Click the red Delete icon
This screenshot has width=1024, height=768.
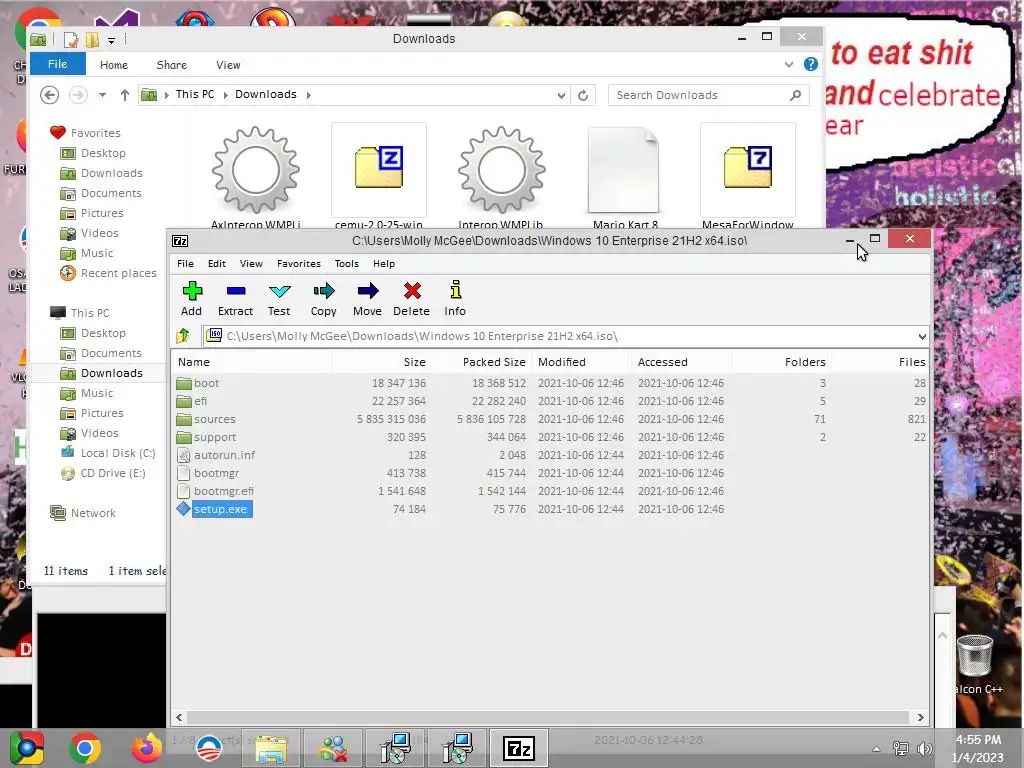point(411,299)
